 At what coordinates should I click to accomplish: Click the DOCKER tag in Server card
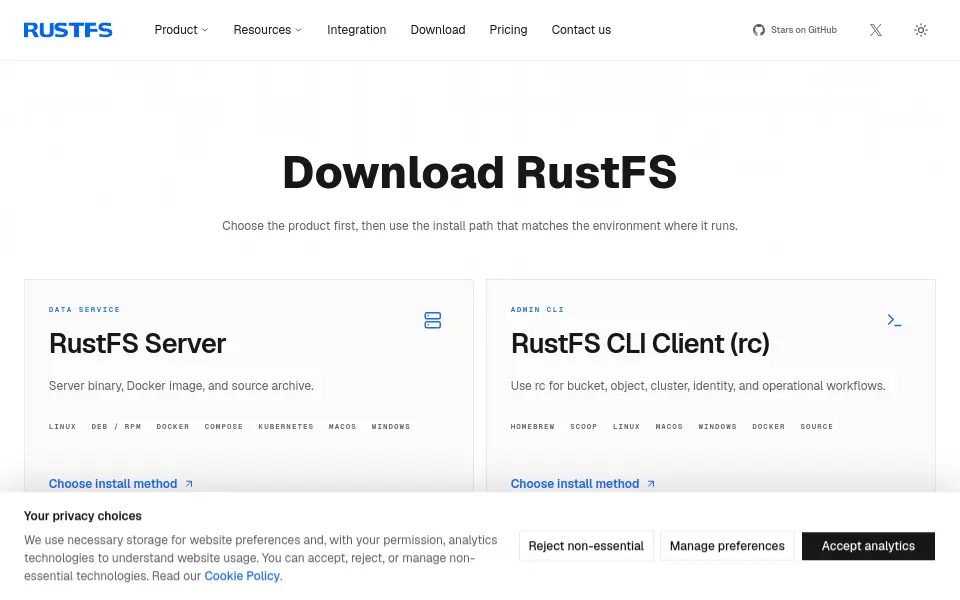[173, 427]
